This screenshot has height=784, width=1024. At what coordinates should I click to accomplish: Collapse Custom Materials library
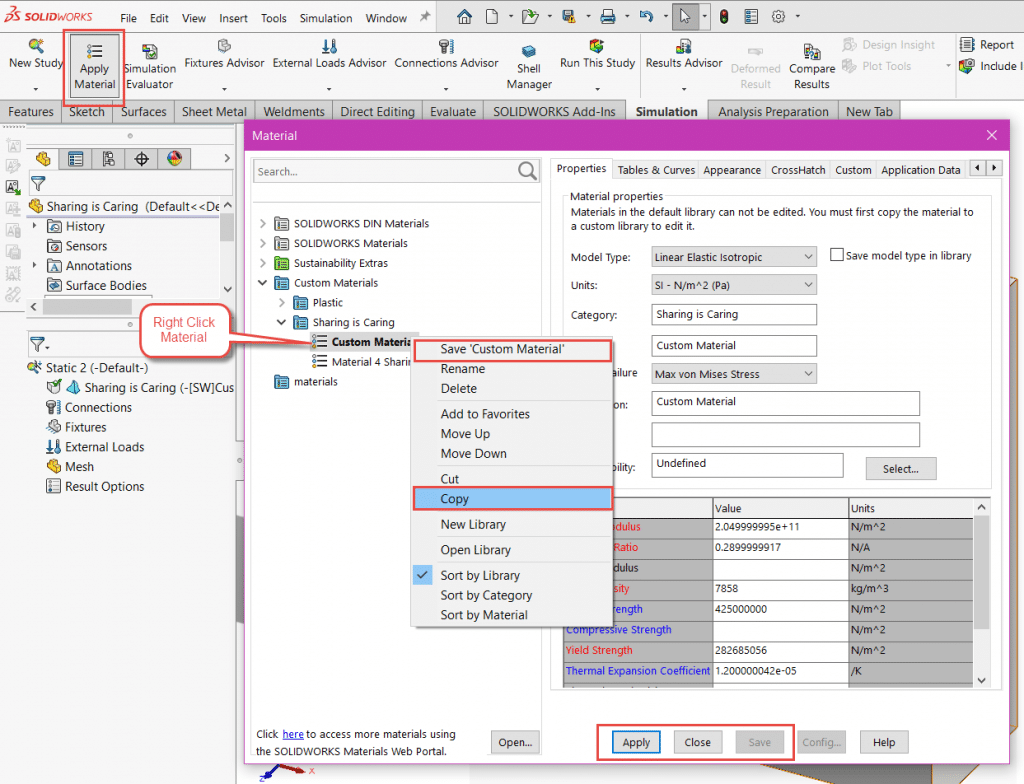pos(263,283)
